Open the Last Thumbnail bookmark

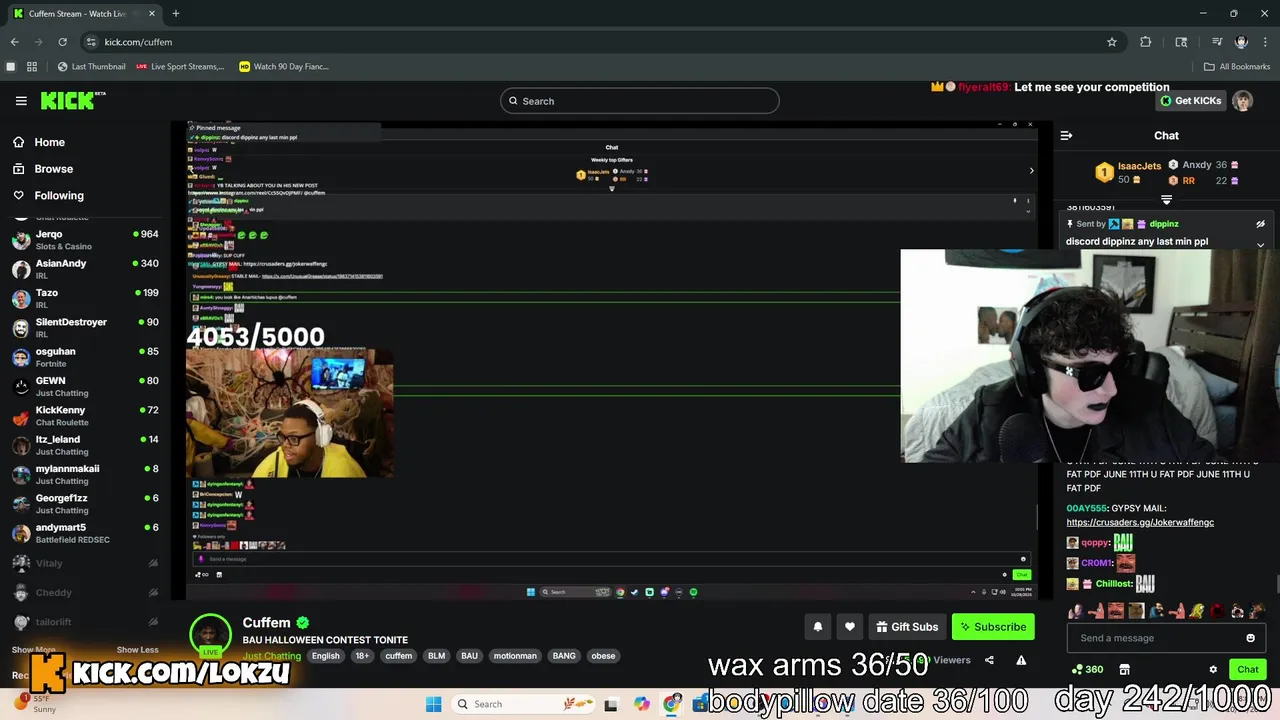click(91, 67)
